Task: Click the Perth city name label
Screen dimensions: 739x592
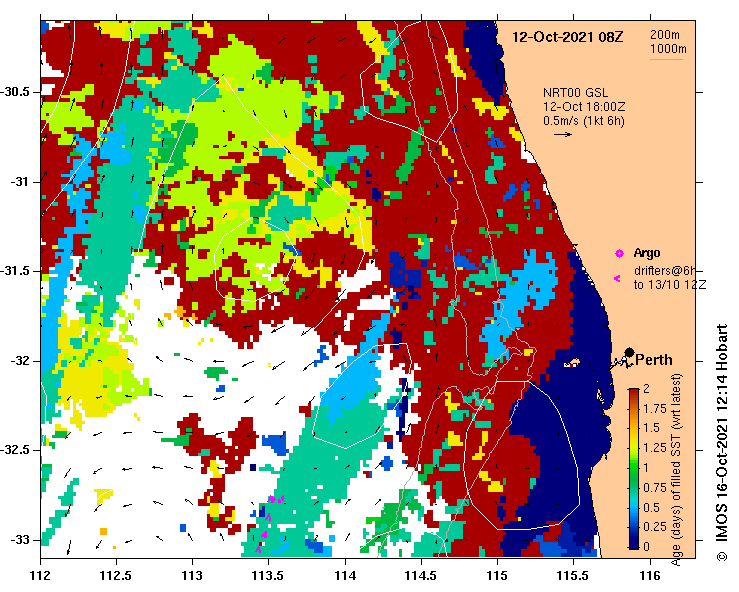Action: 654,360
